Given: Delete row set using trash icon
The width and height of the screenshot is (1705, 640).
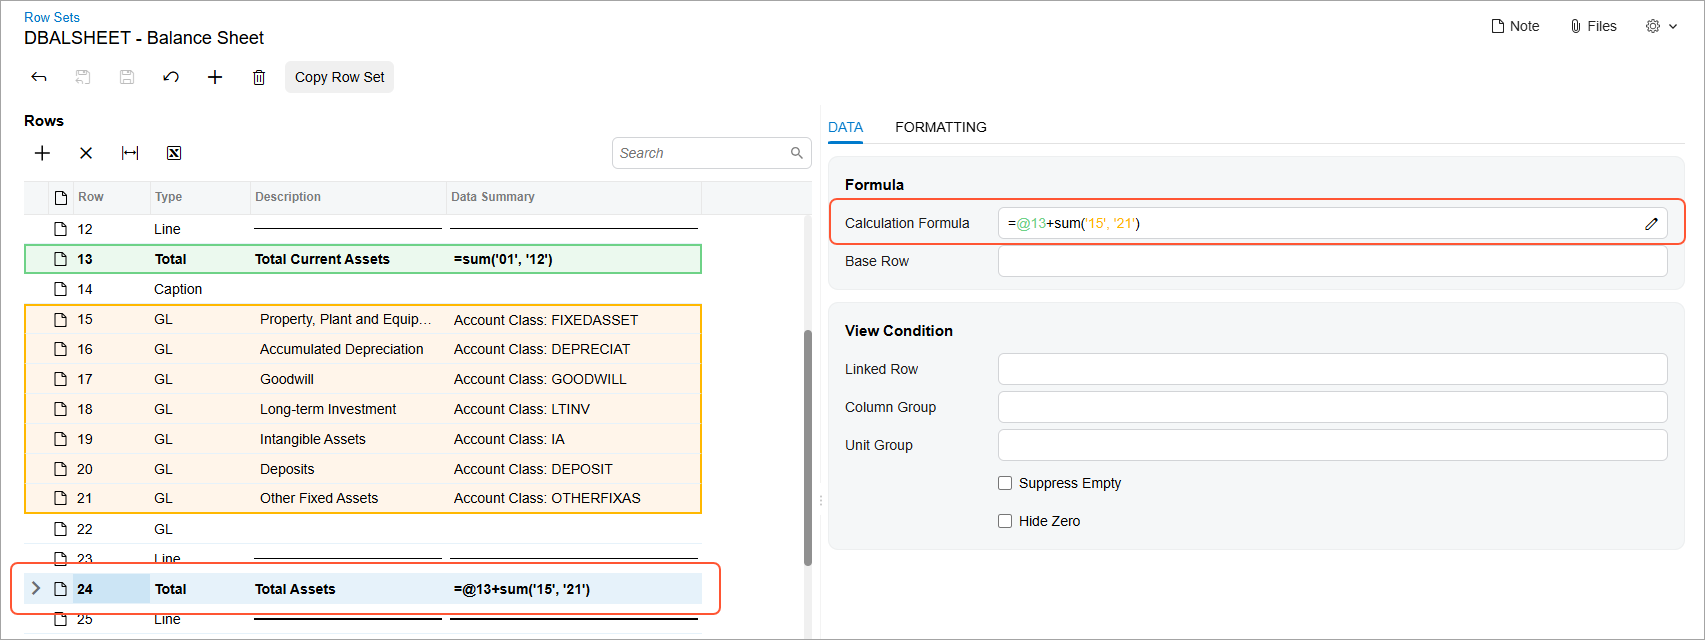Looking at the screenshot, I should point(259,77).
